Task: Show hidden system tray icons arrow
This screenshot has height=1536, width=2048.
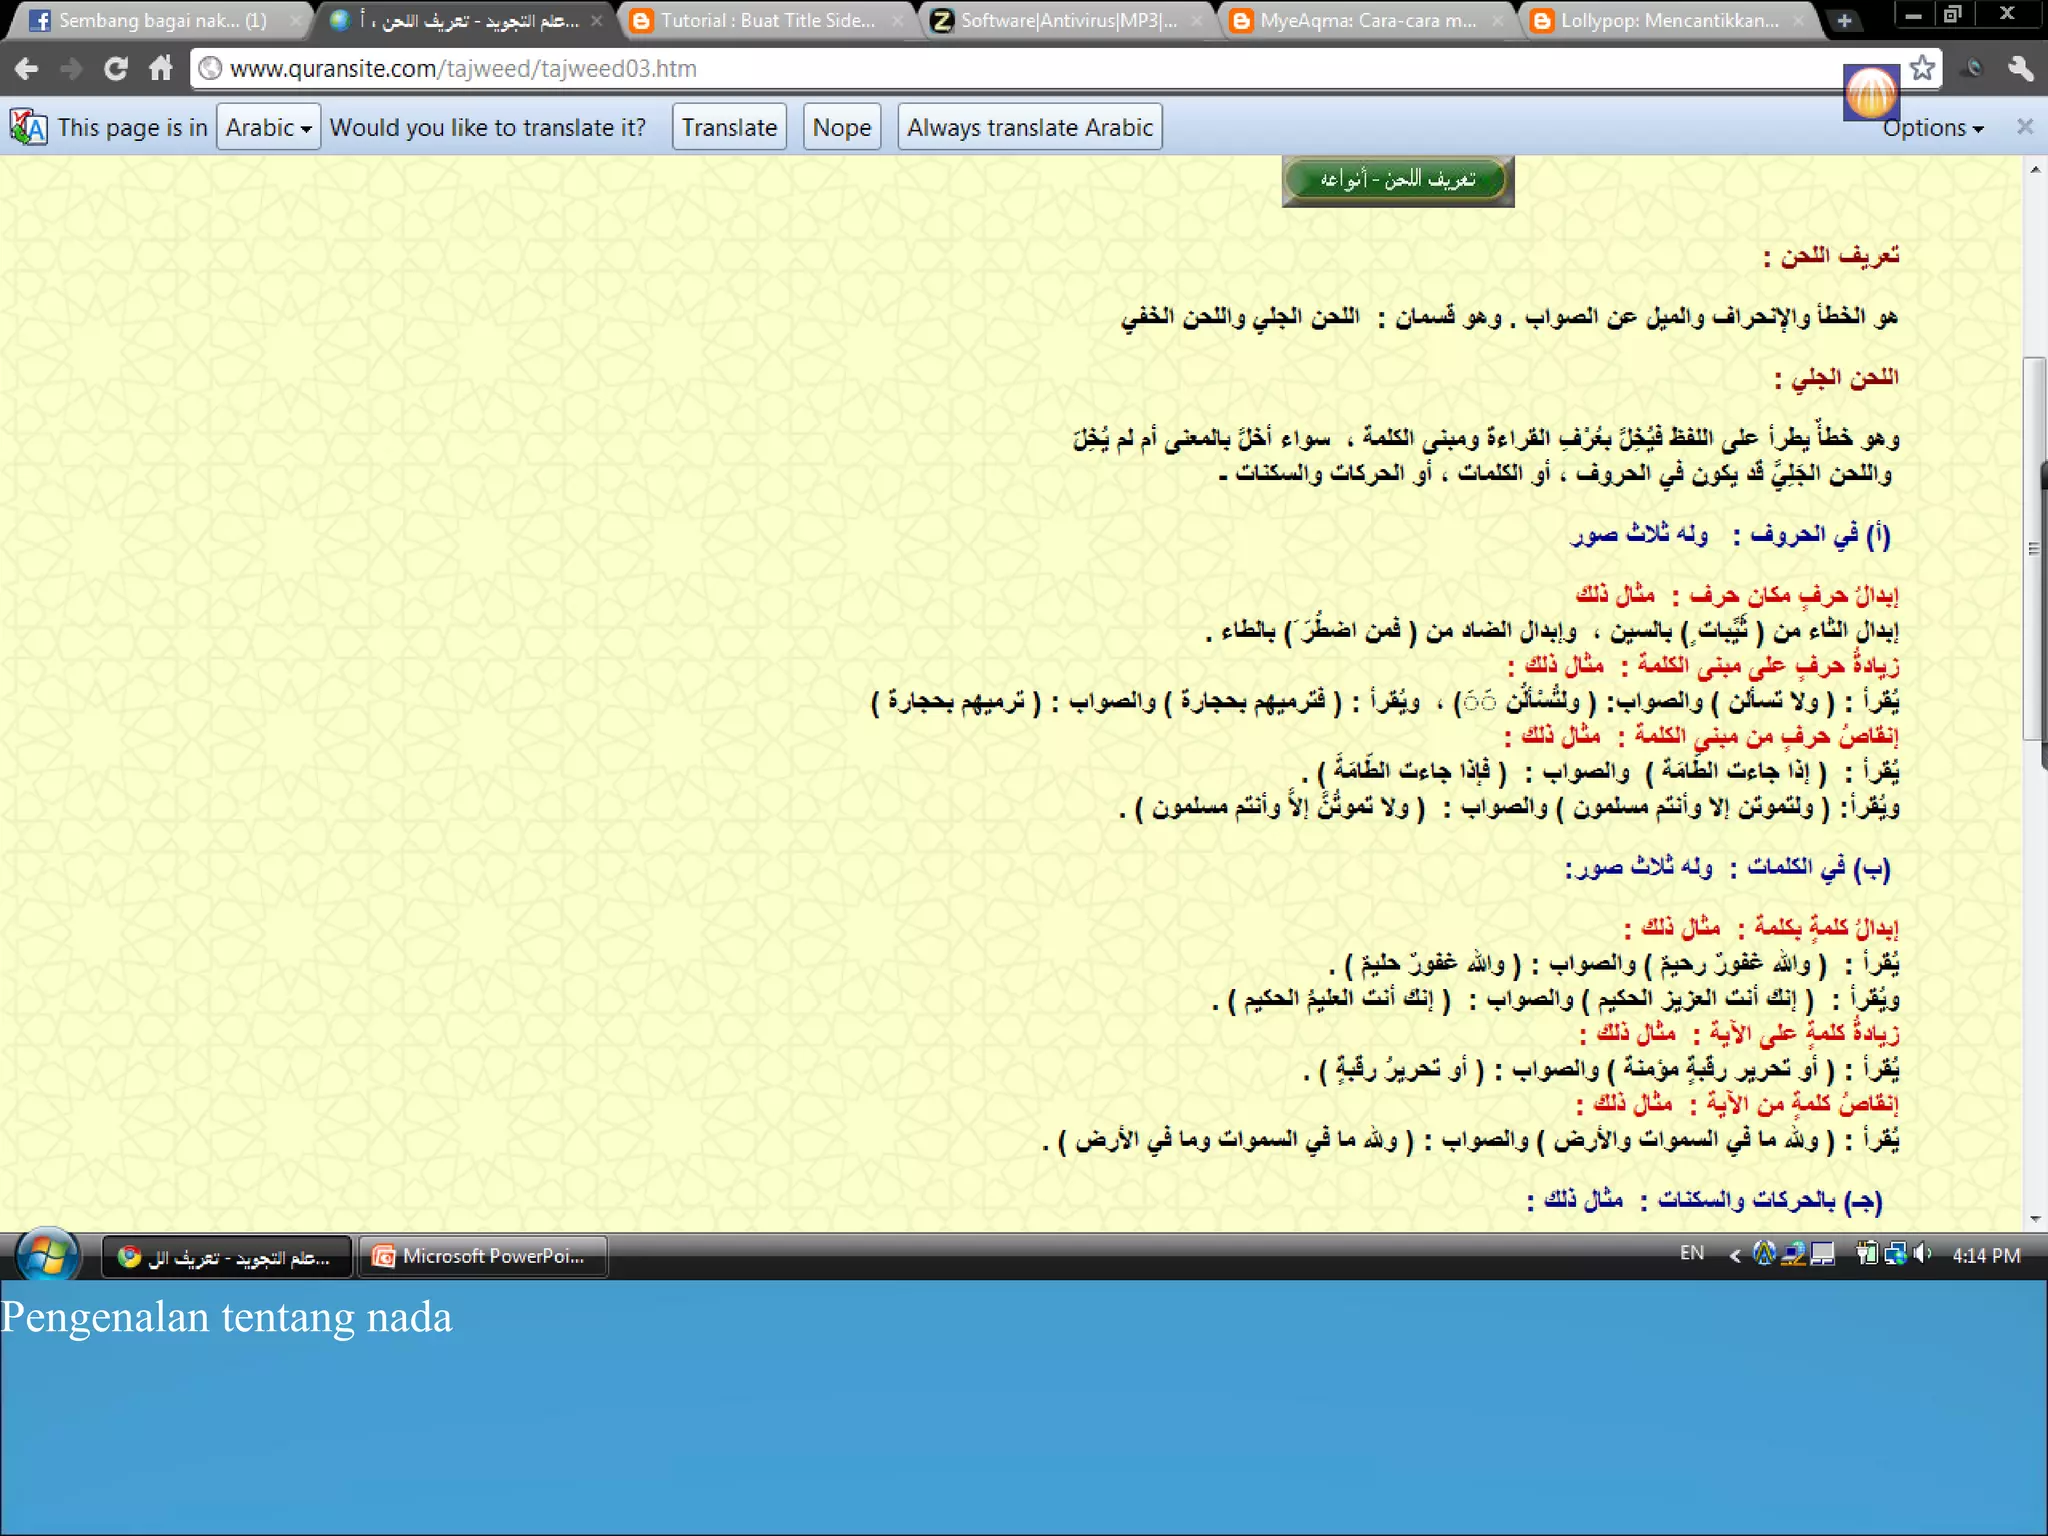Action: tap(1735, 1255)
